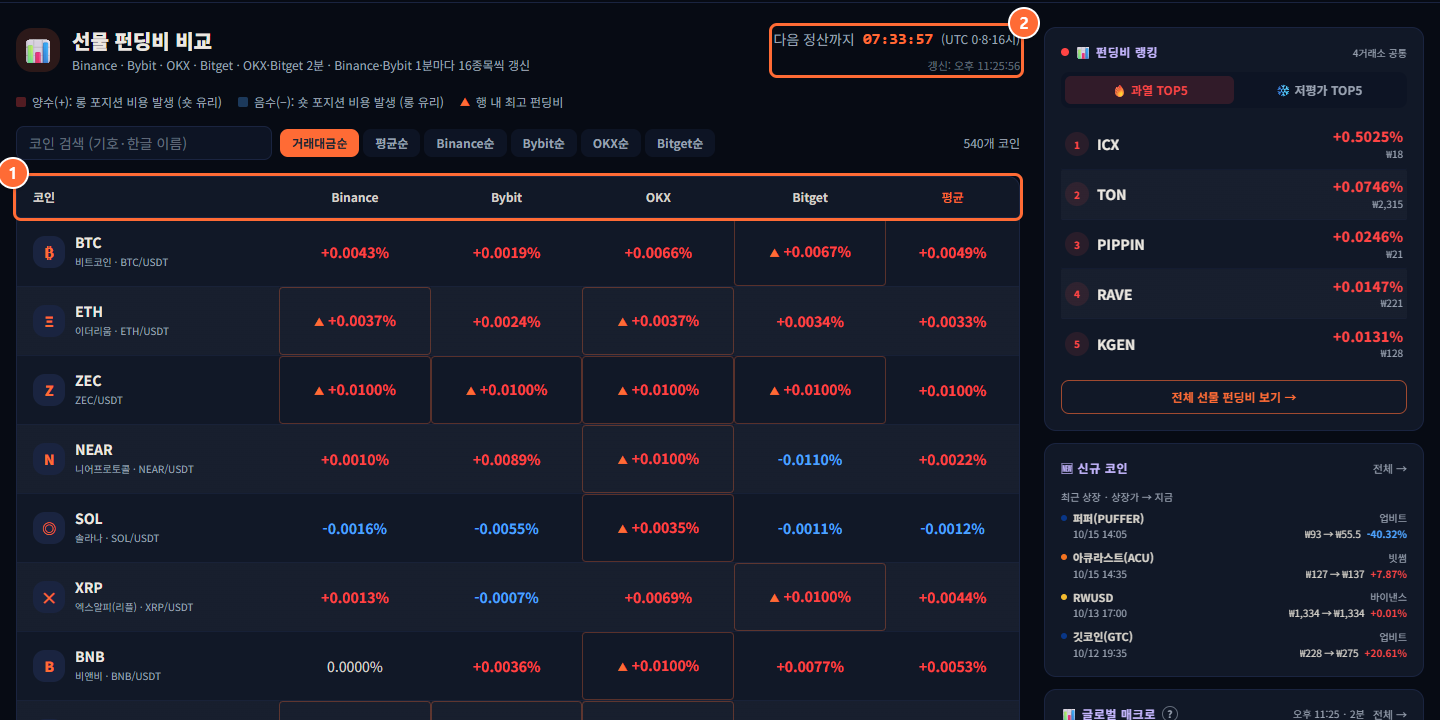Screen dimensions: 1440x720
Task: Click the BTC coin icon
Action: [x=49, y=252]
